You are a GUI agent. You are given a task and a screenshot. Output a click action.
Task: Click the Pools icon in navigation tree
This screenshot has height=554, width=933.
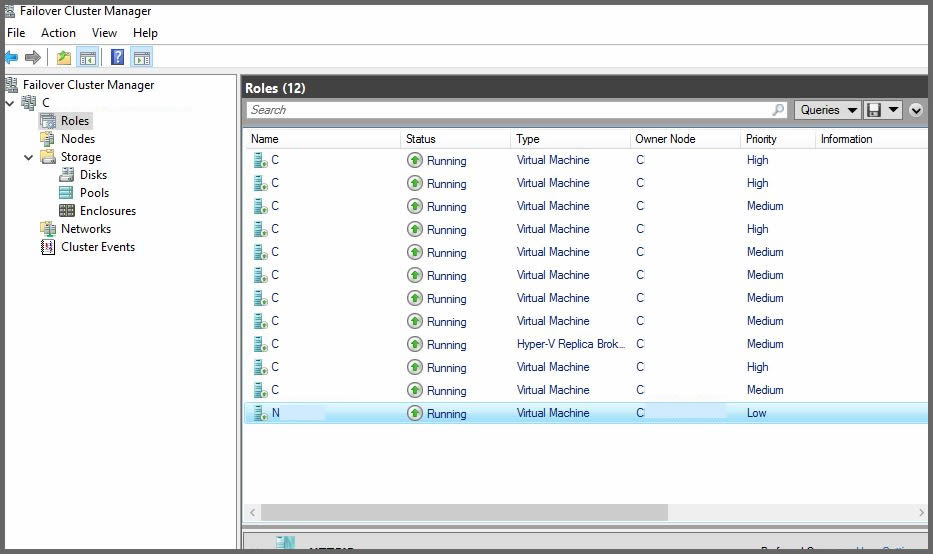coord(67,192)
